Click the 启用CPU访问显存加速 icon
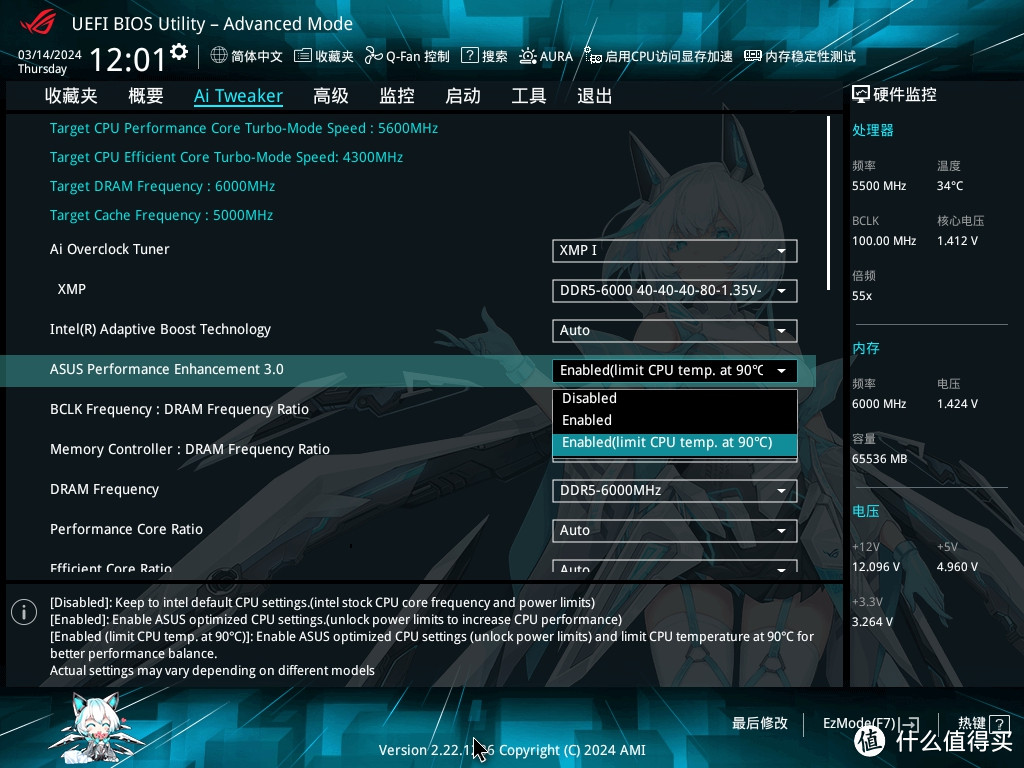The height and width of the screenshot is (768, 1024). click(x=592, y=56)
